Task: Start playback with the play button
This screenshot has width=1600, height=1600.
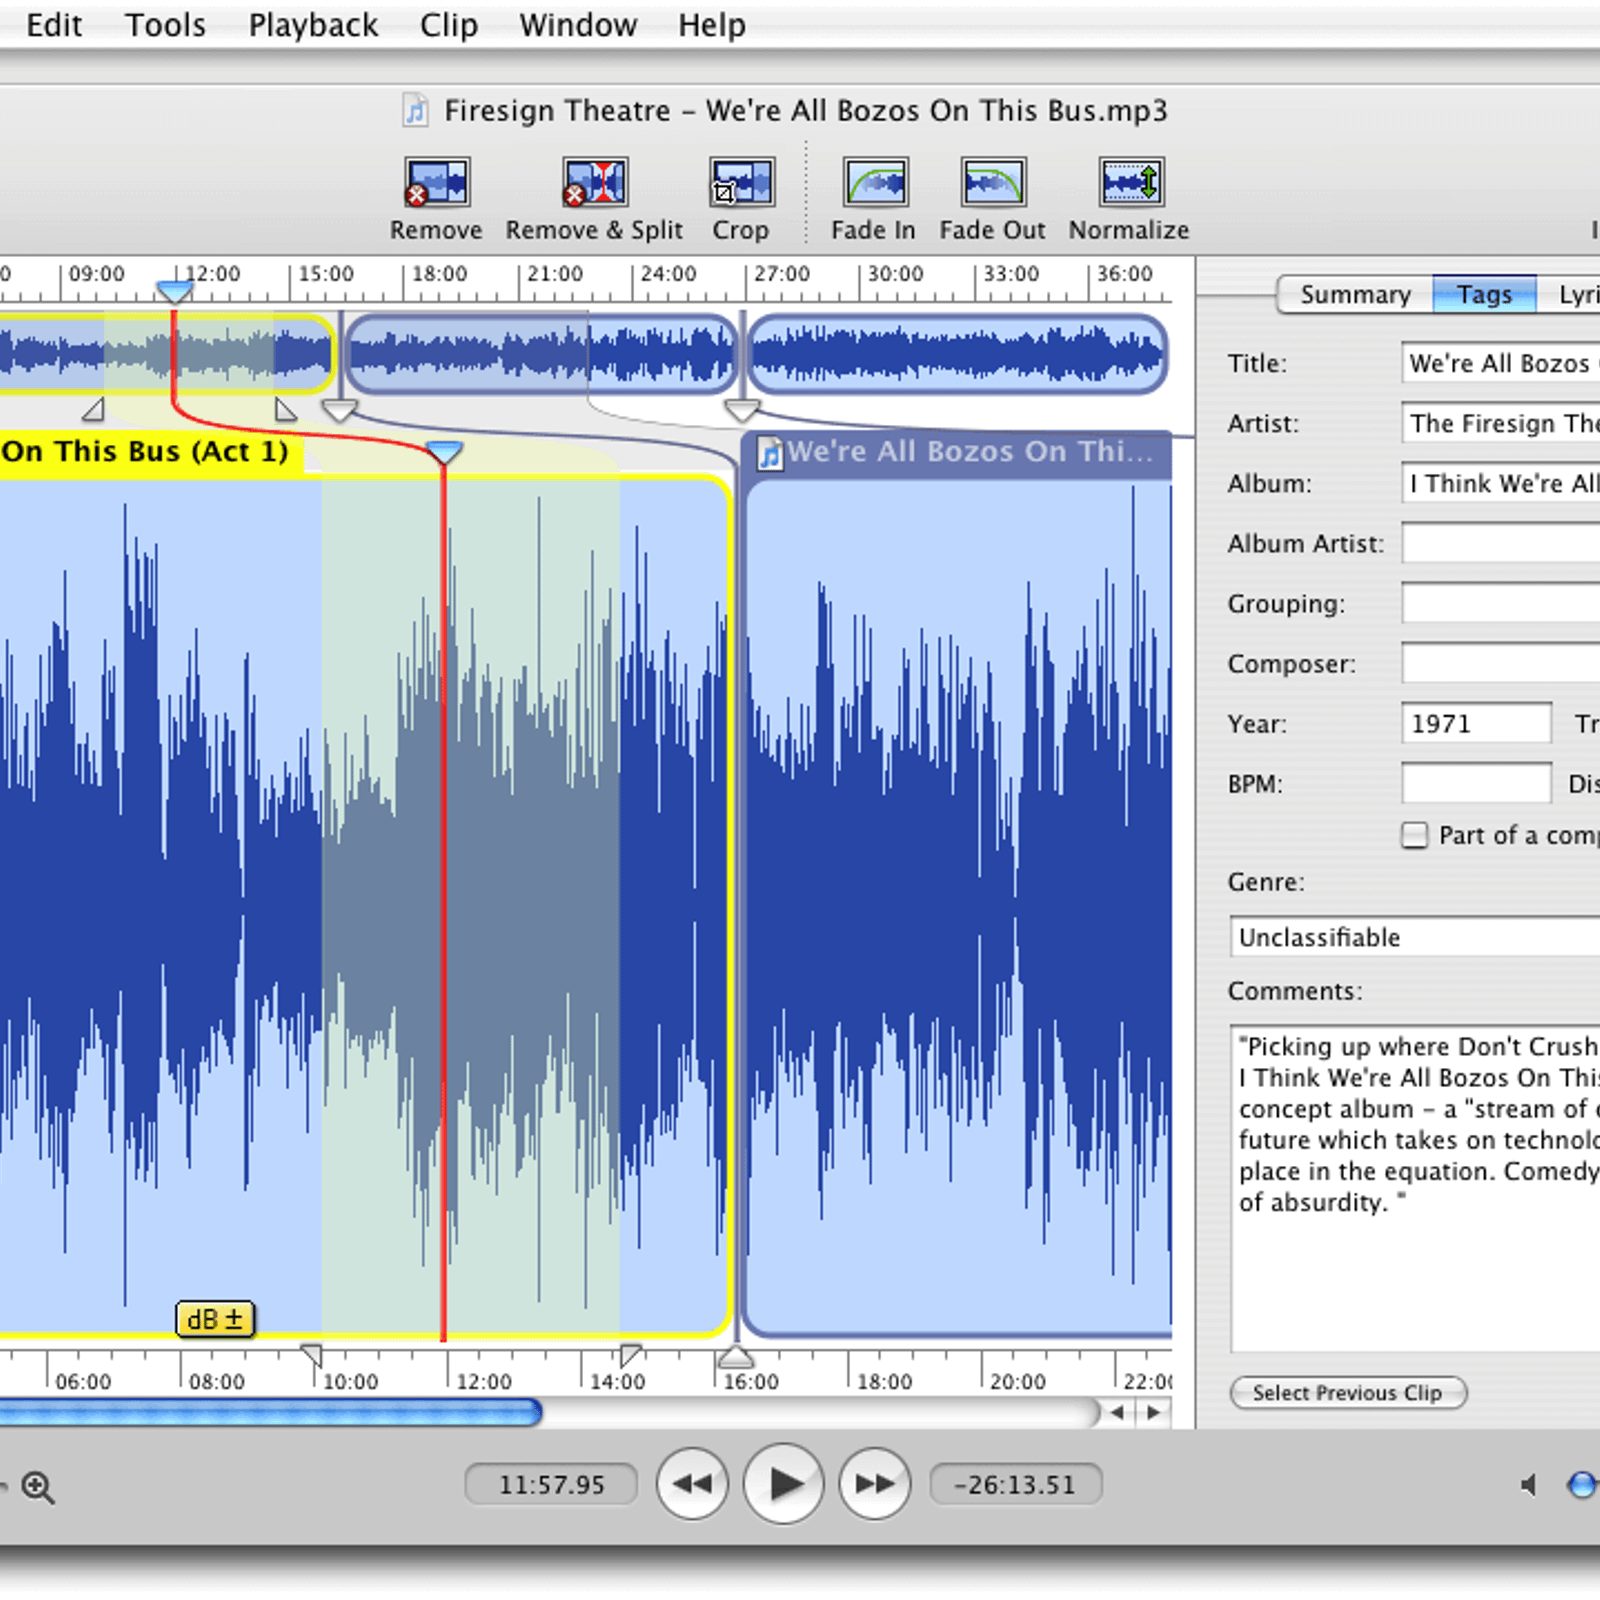Action: coord(784,1484)
